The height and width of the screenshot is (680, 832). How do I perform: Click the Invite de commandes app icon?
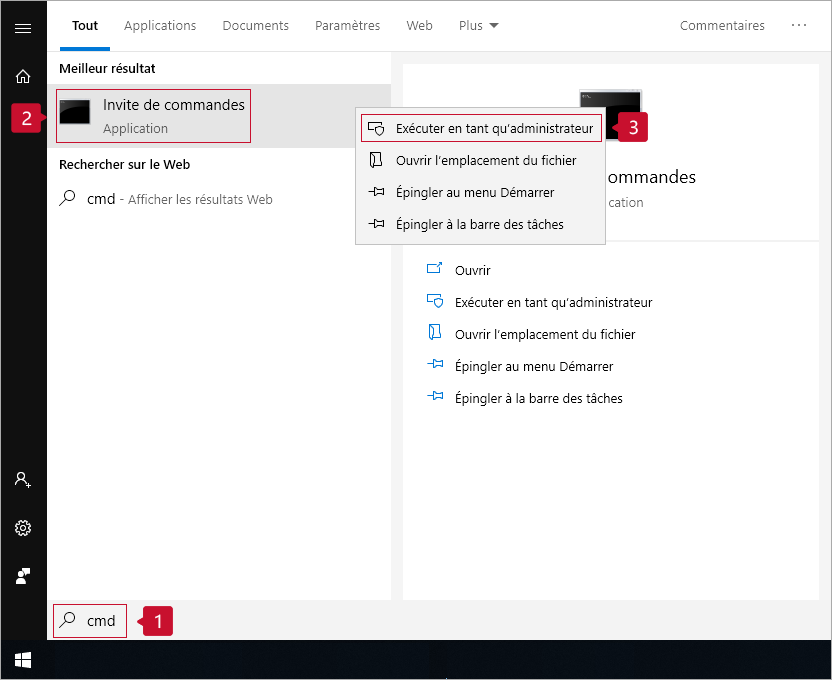(75, 113)
